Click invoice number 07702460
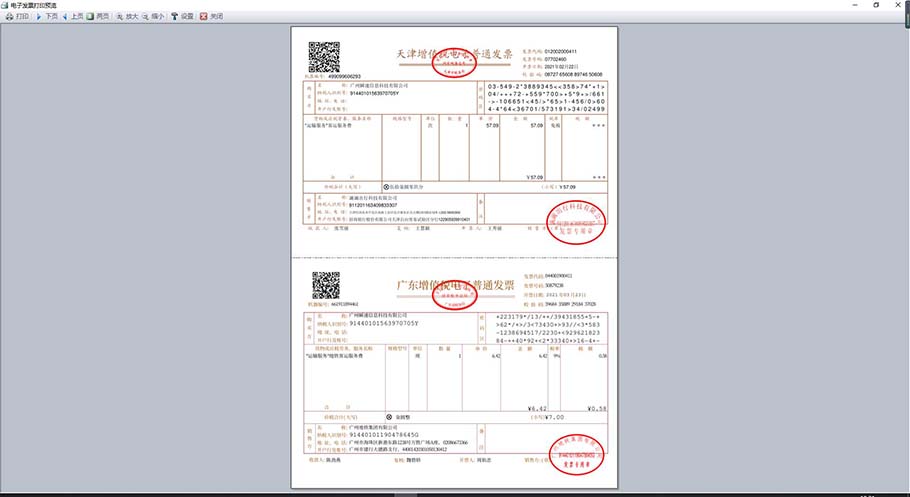 point(555,59)
